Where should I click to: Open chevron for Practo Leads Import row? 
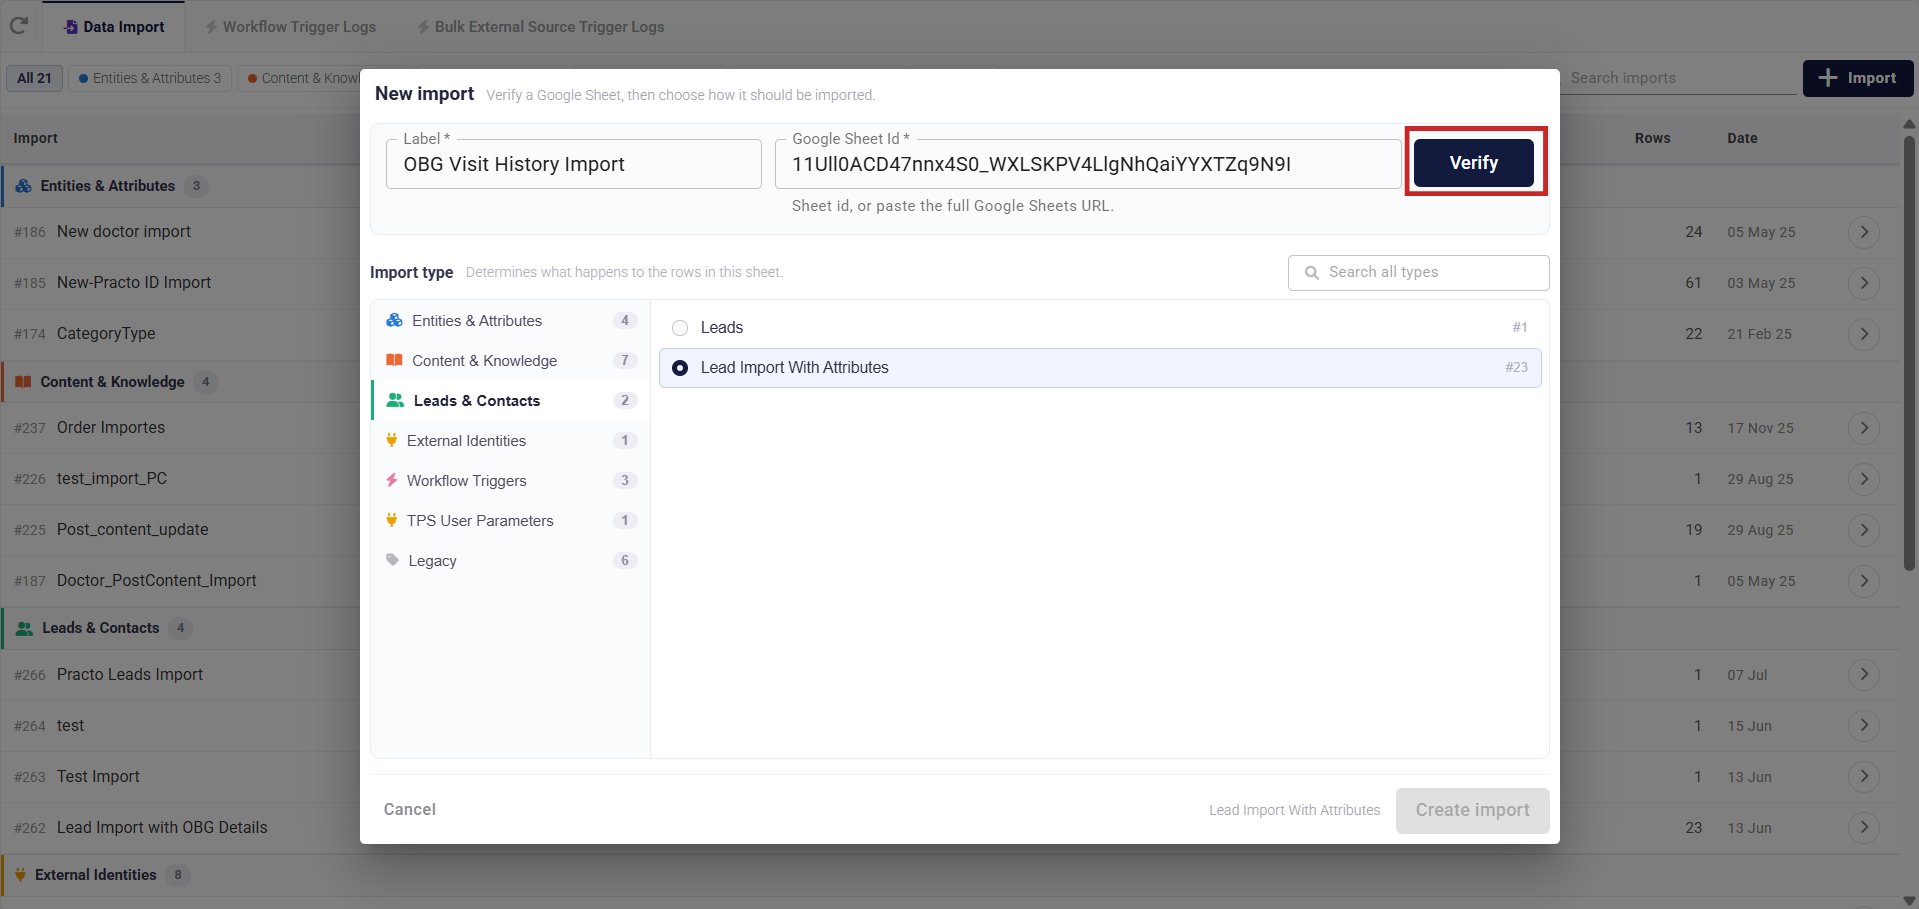point(1864,675)
